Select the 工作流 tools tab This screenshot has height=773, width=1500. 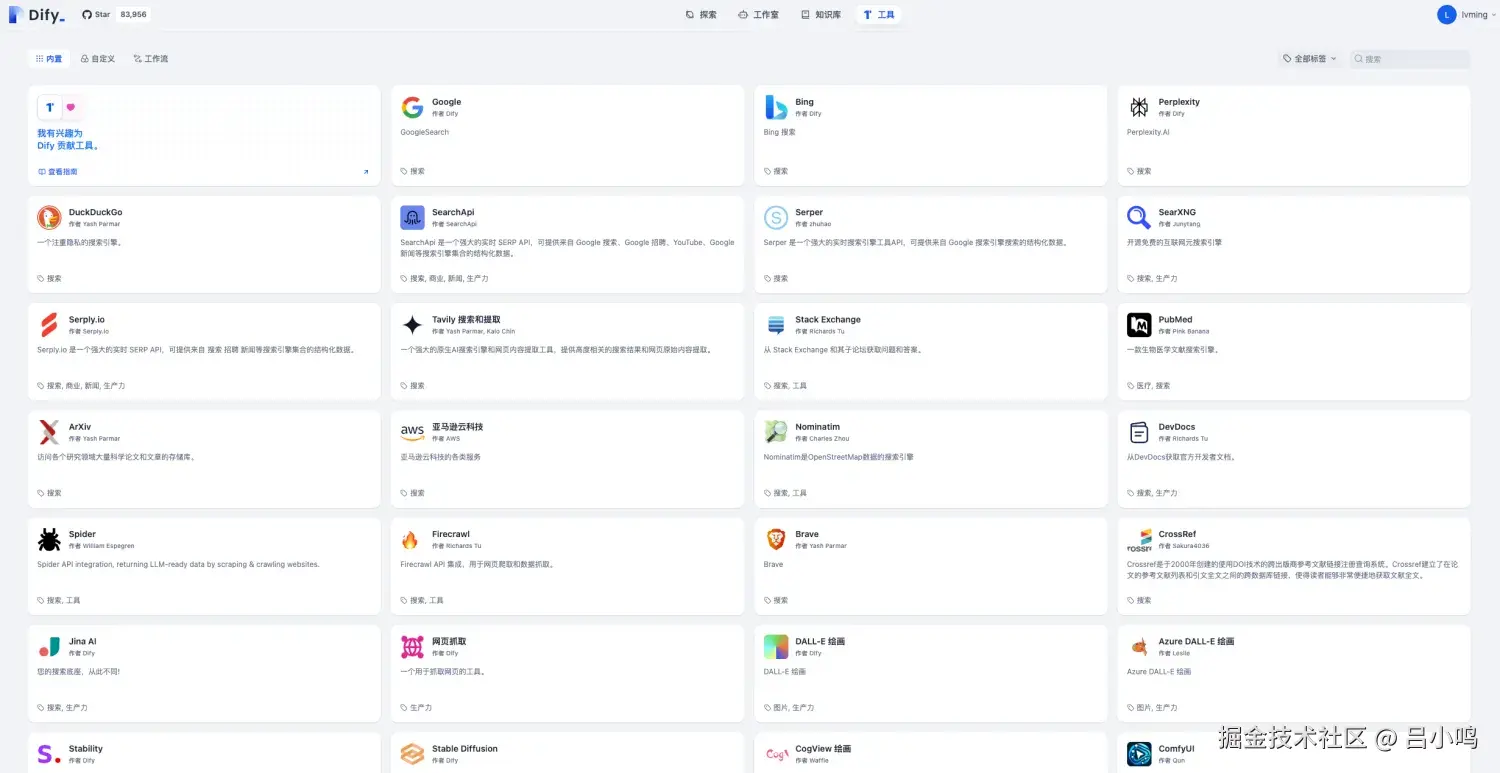(151, 59)
